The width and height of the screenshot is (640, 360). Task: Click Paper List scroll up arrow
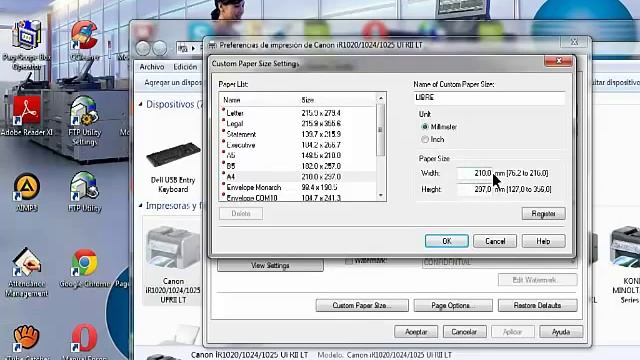tap(381, 98)
